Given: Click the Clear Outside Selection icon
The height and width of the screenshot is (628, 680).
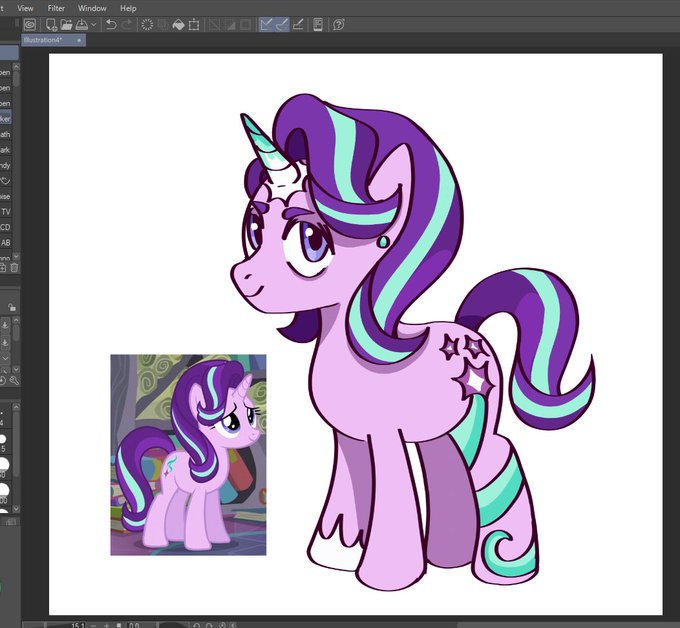Looking at the screenshot, I should [163, 24].
